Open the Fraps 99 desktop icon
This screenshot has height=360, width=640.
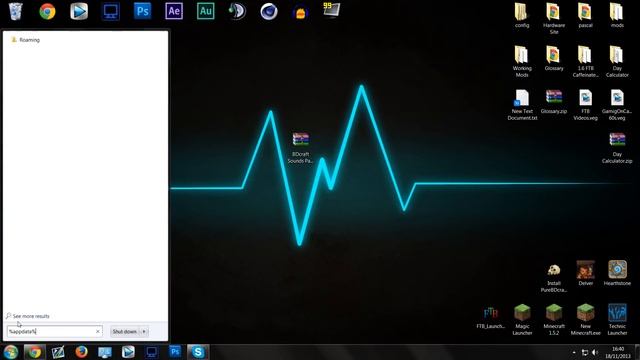pos(331,10)
